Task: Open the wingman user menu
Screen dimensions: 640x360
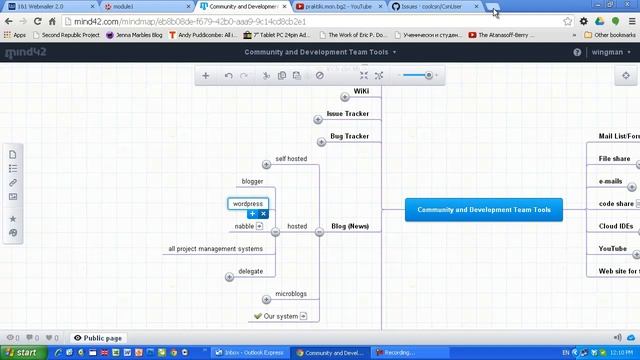Action: point(611,52)
